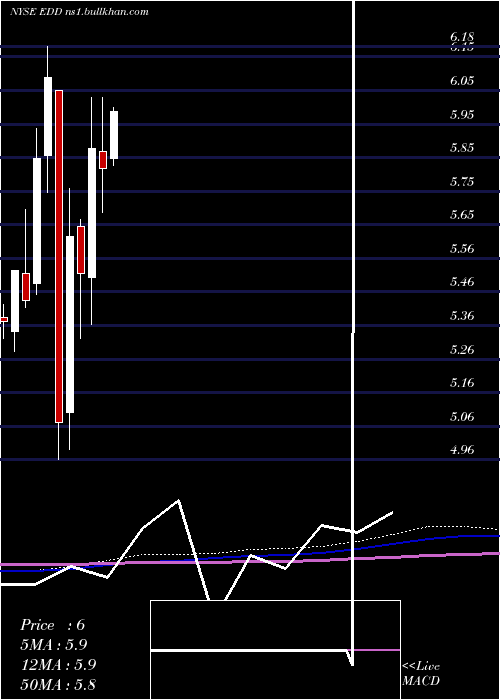Screen dimensions: 500x700
Task: Click the 4.96 price axis label
Action: click(x=462, y=450)
